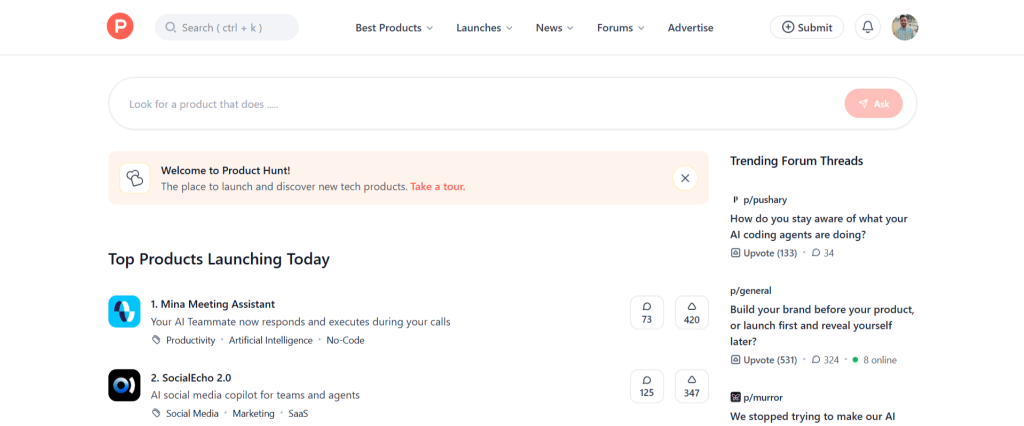The image size is (1024, 426).
Task: Click the p/murror forum icon
Action: pyautogui.click(x=735, y=397)
